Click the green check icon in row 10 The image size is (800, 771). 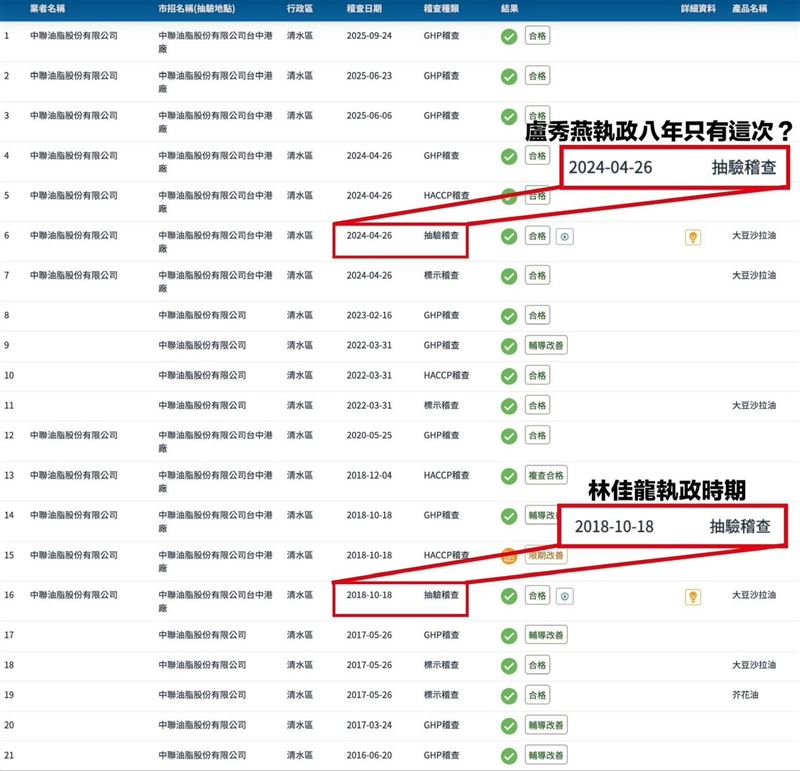(x=509, y=376)
